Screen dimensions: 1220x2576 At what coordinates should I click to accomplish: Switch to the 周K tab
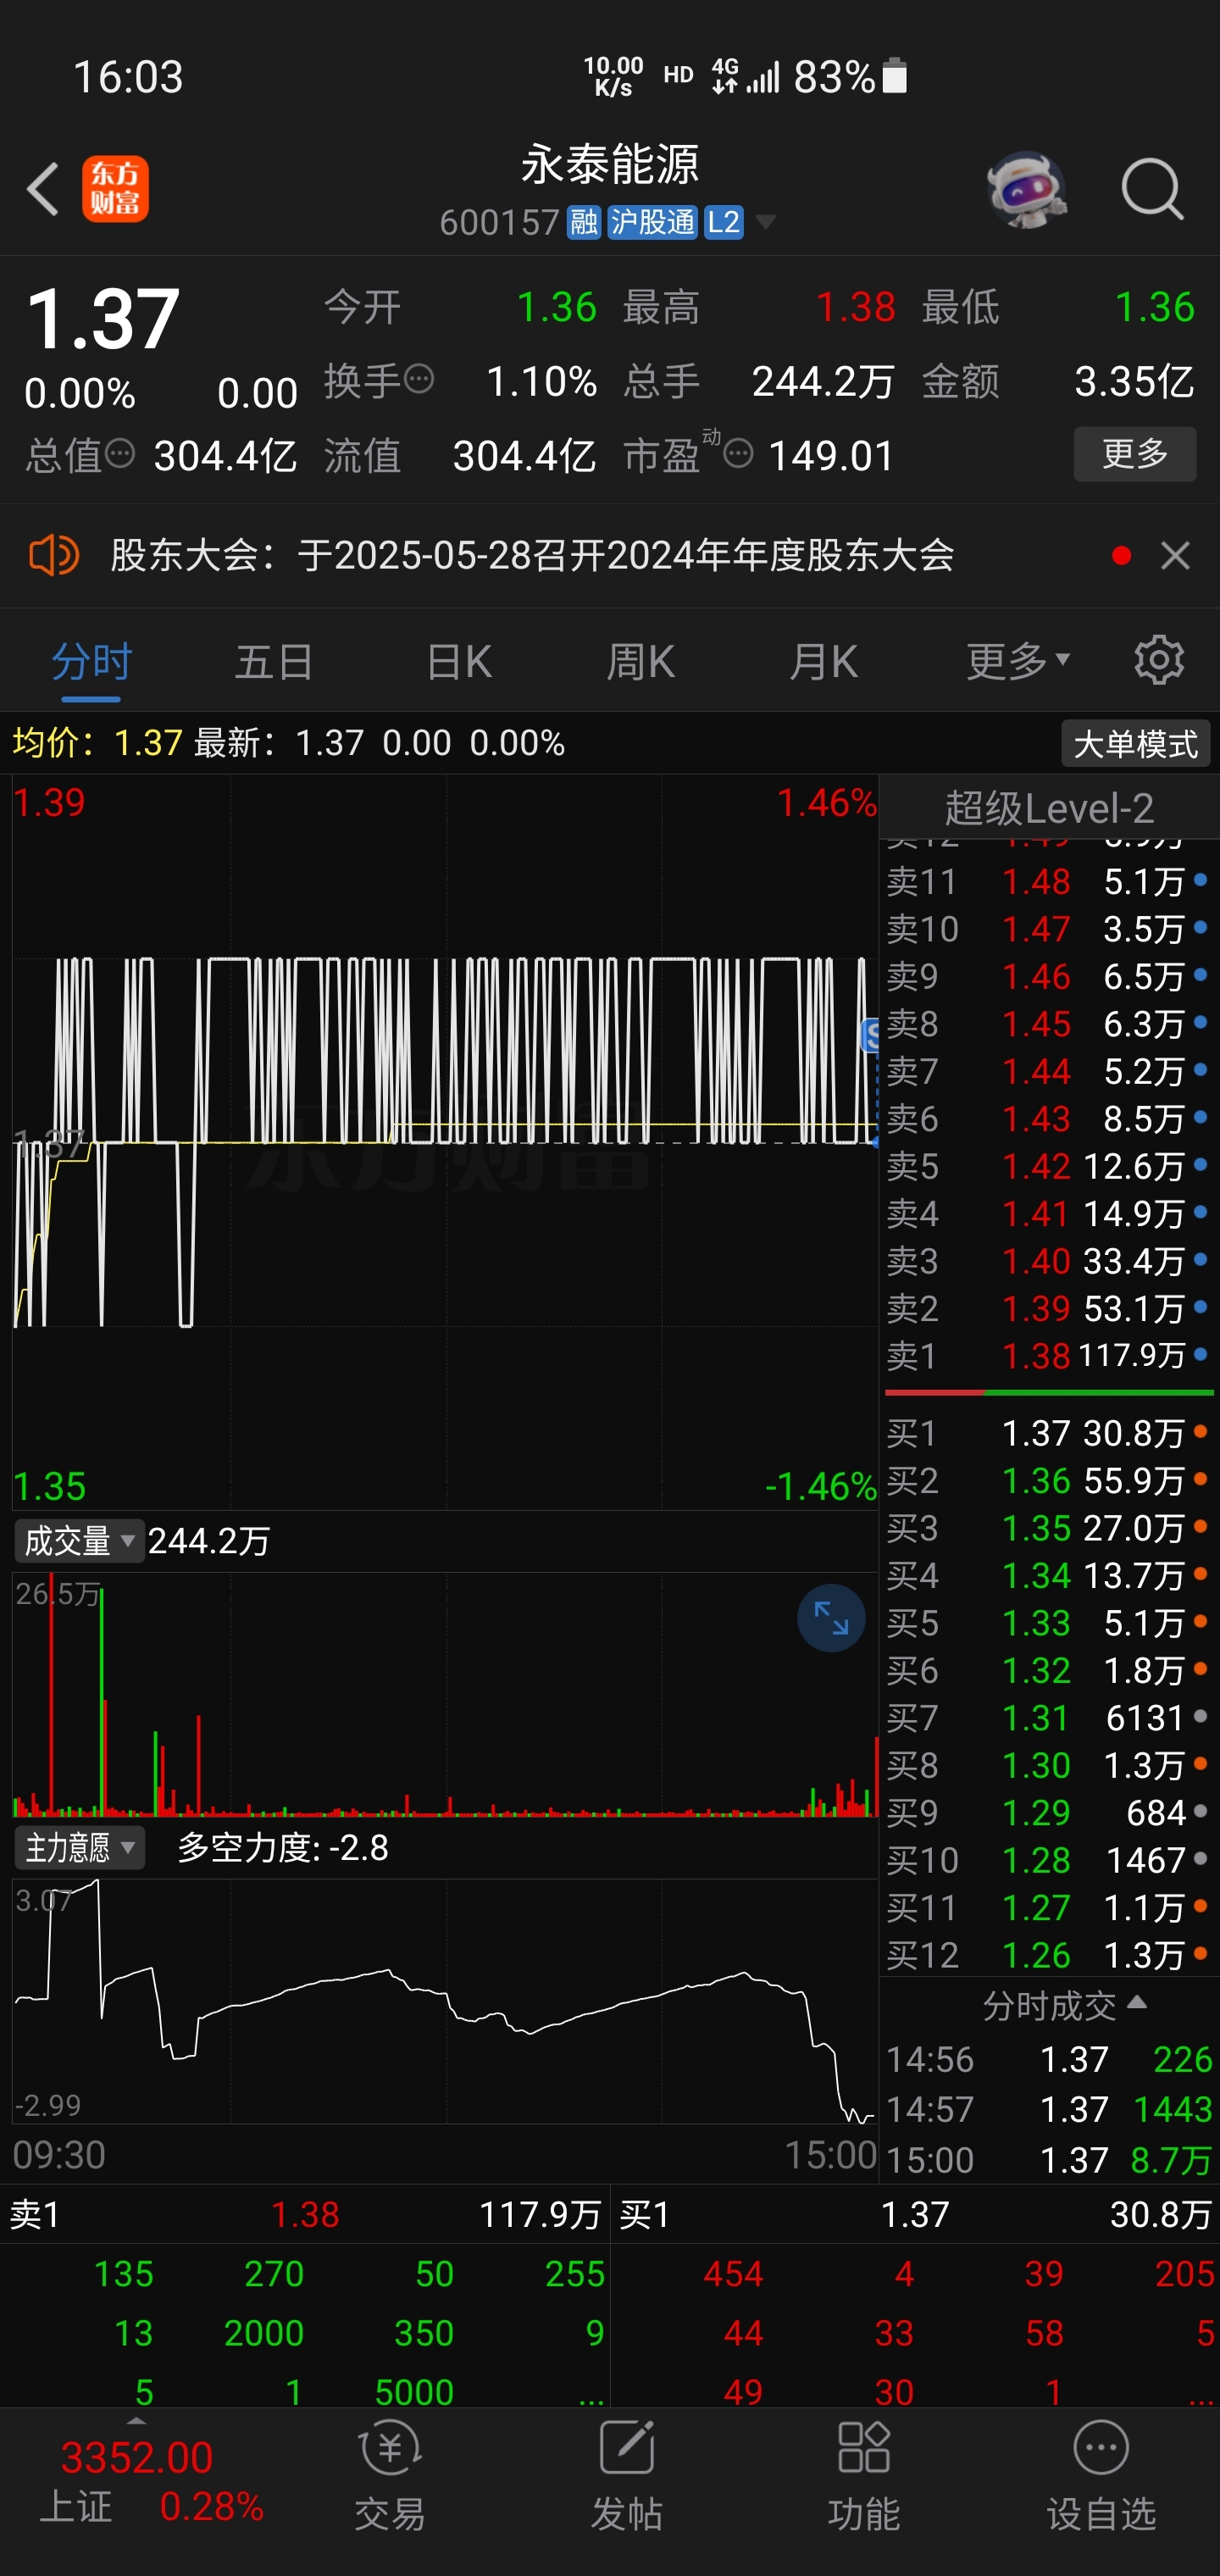641,660
